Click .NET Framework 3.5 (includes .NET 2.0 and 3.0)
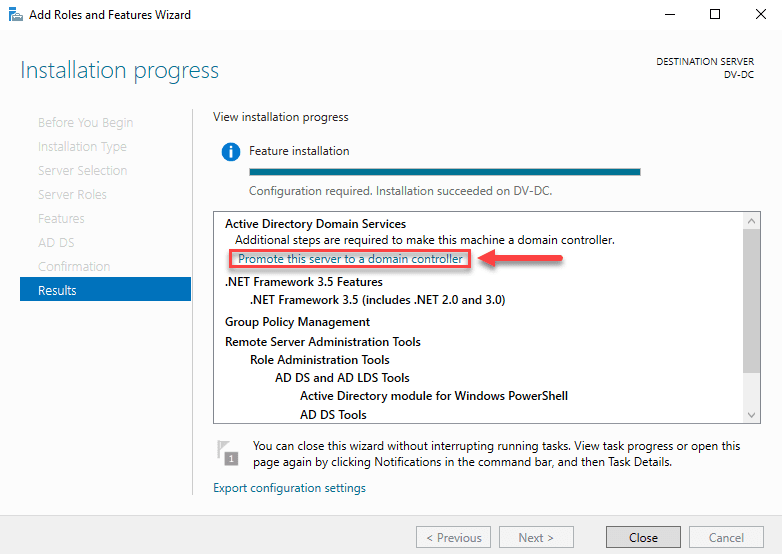 coord(378,300)
